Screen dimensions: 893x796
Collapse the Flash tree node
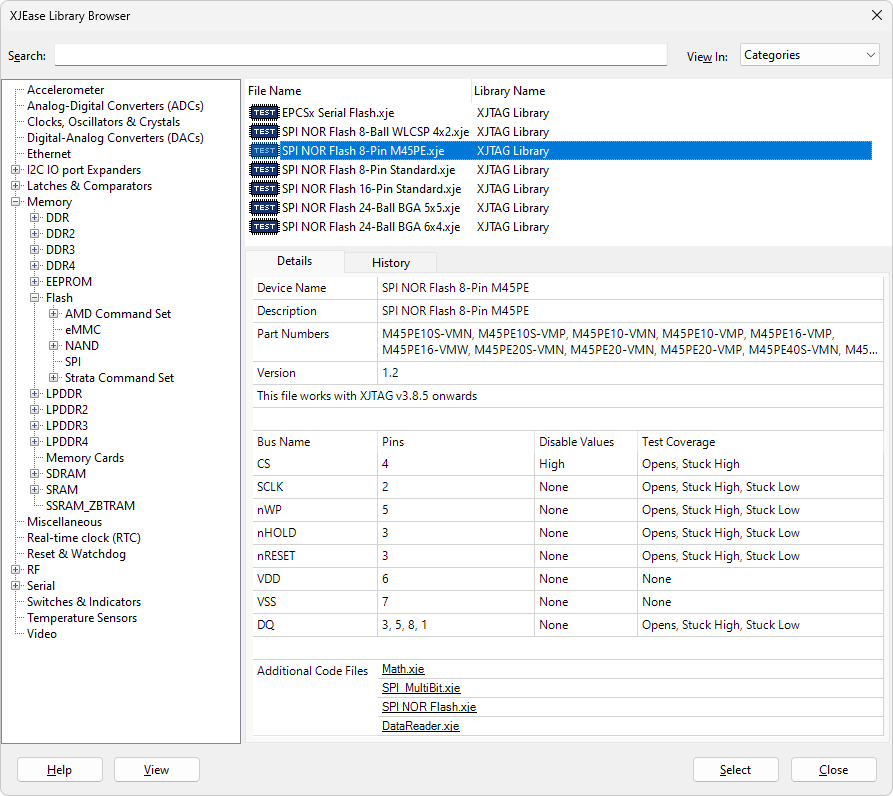(x=35, y=298)
